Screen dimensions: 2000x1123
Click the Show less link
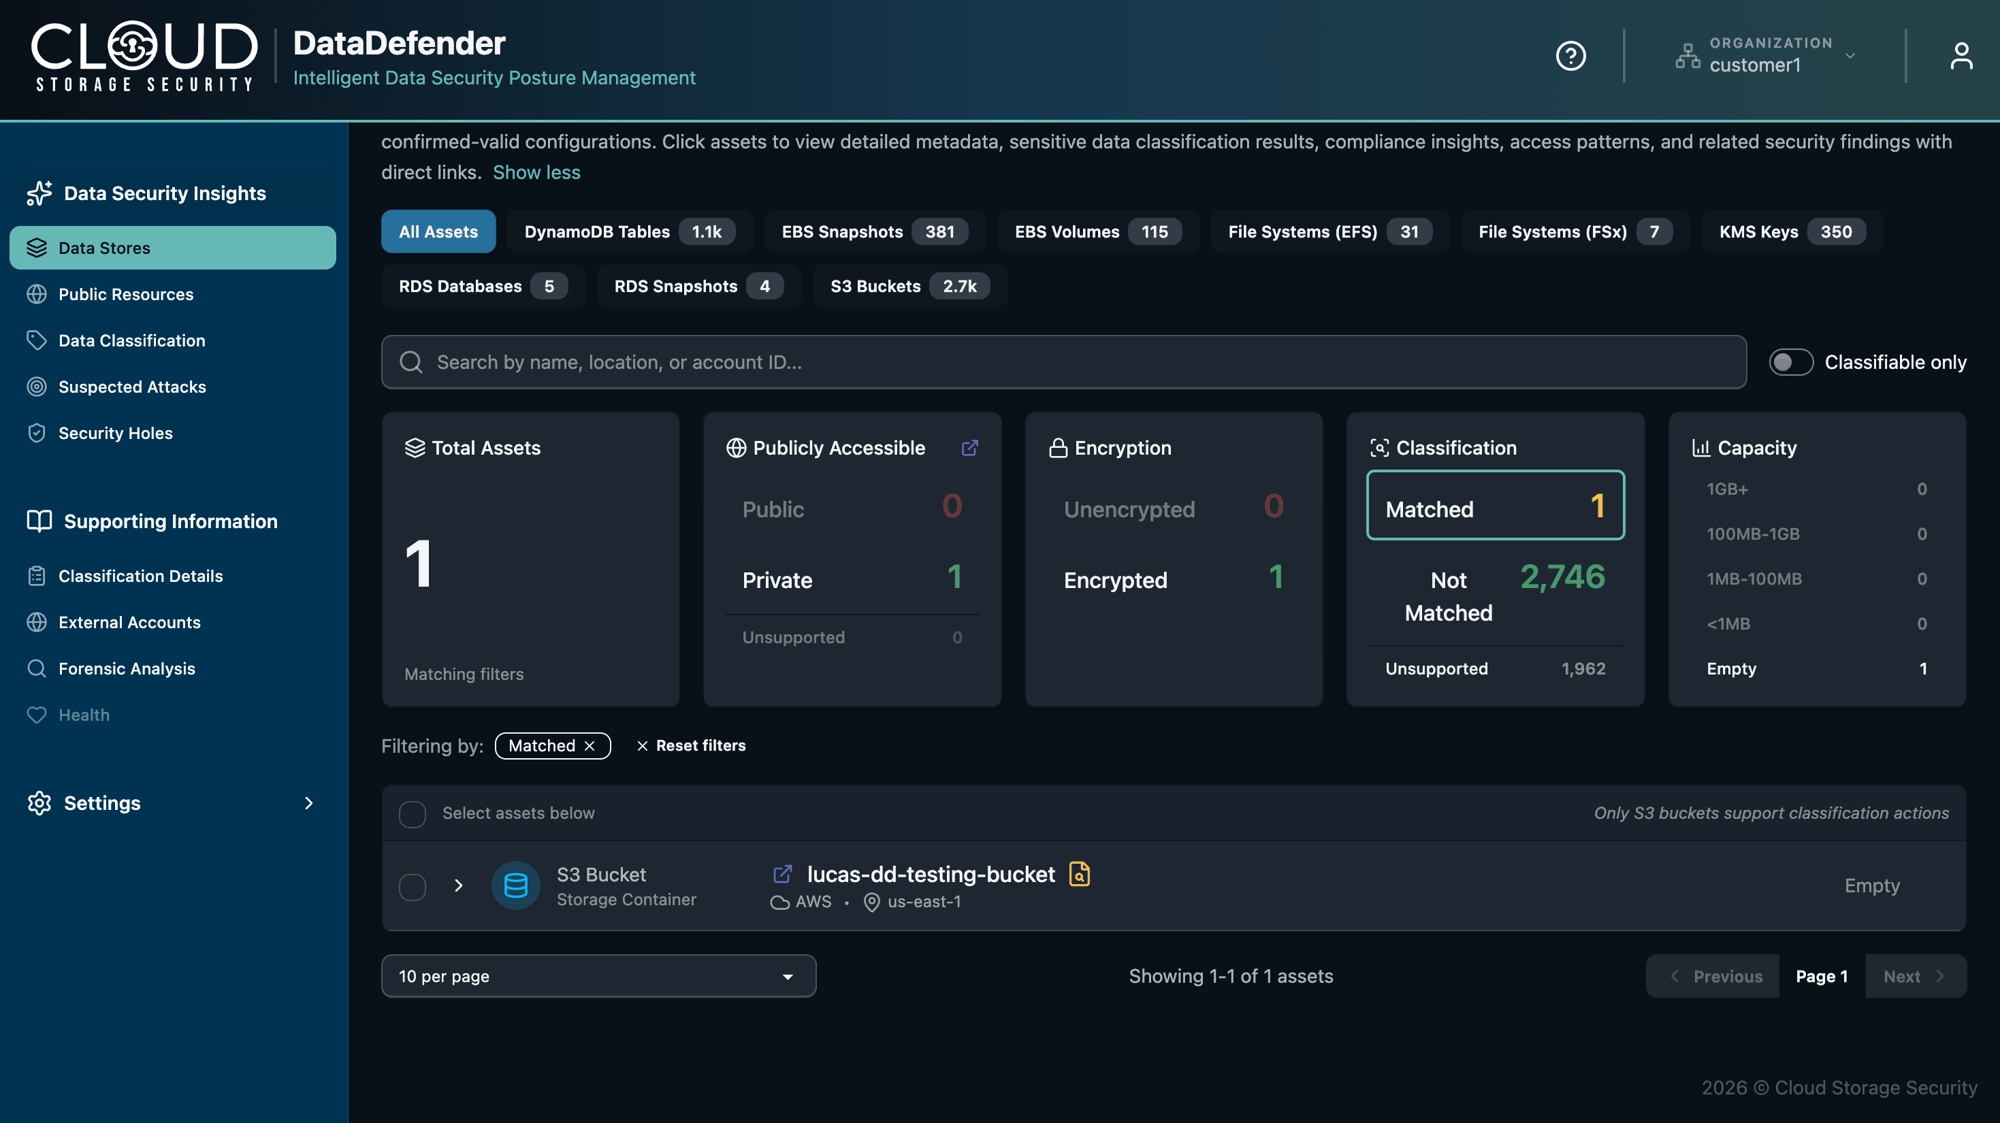point(536,172)
